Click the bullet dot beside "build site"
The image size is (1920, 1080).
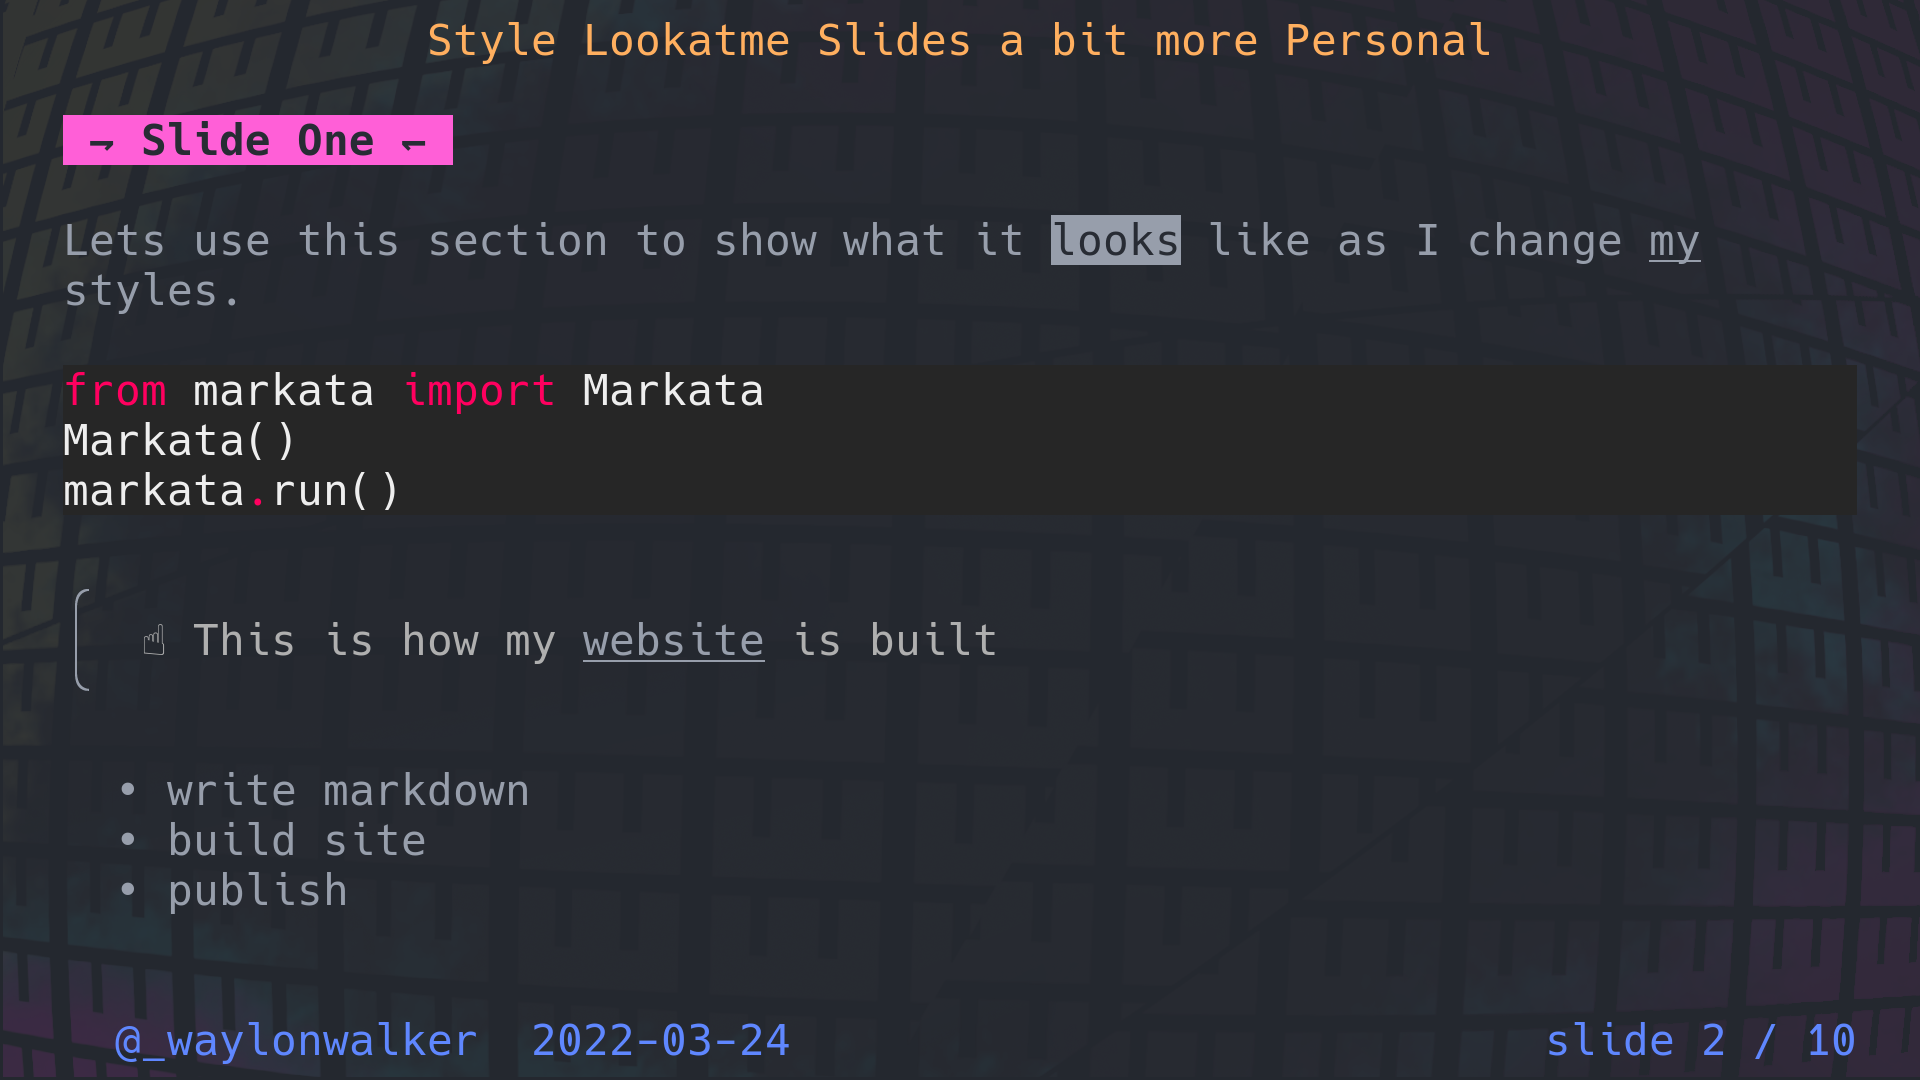(x=127, y=840)
